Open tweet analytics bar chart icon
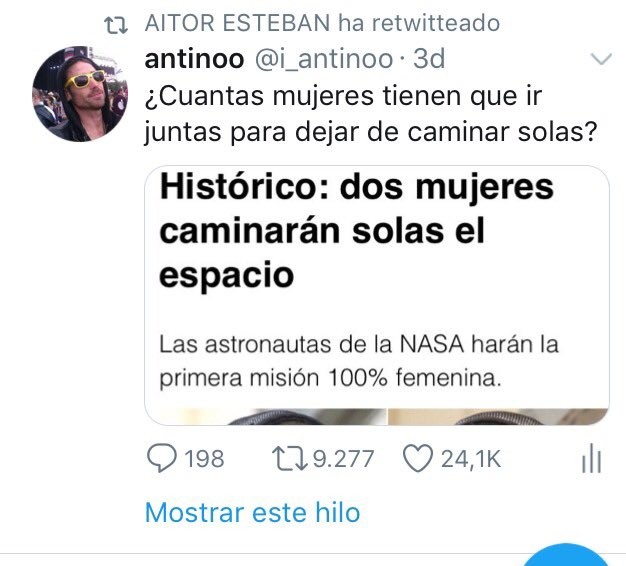Screen dimensions: 626x566 click(591, 458)
